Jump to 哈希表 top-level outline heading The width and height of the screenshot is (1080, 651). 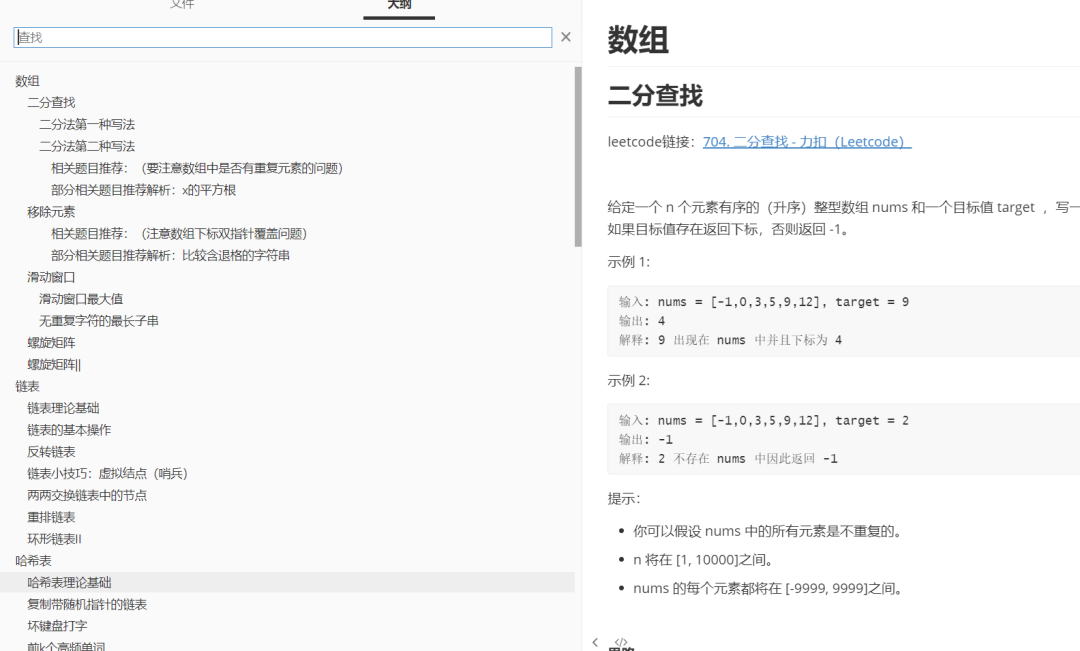pos(33,561)
